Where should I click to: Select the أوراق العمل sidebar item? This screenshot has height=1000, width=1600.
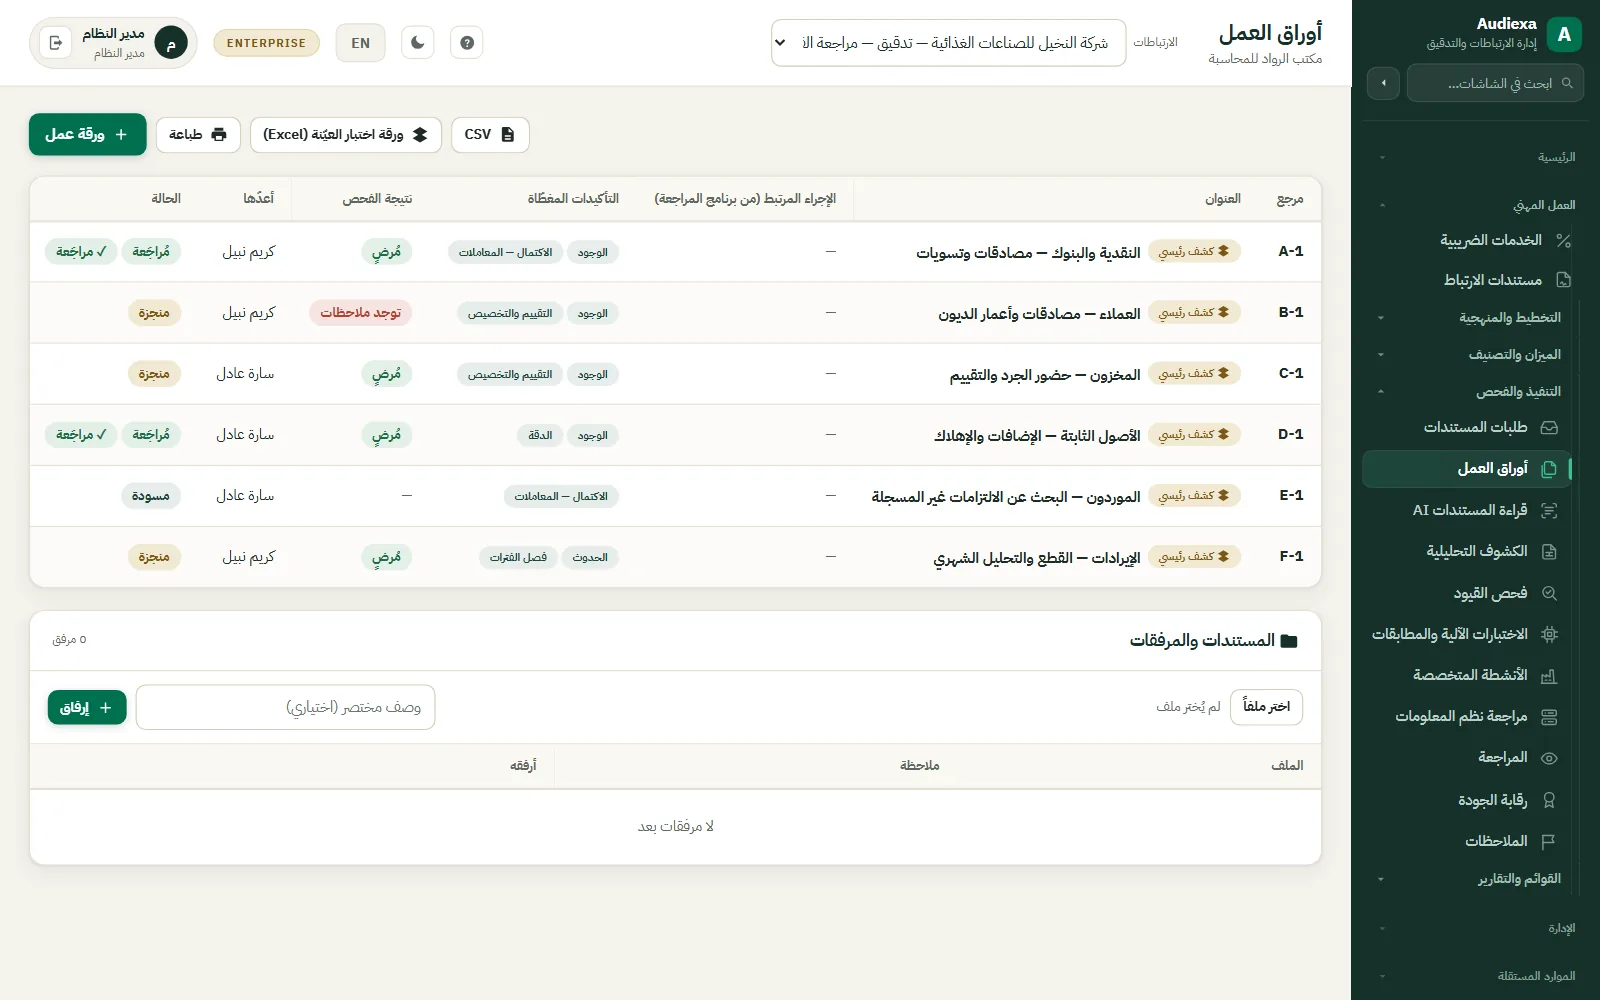[1466, 468]
